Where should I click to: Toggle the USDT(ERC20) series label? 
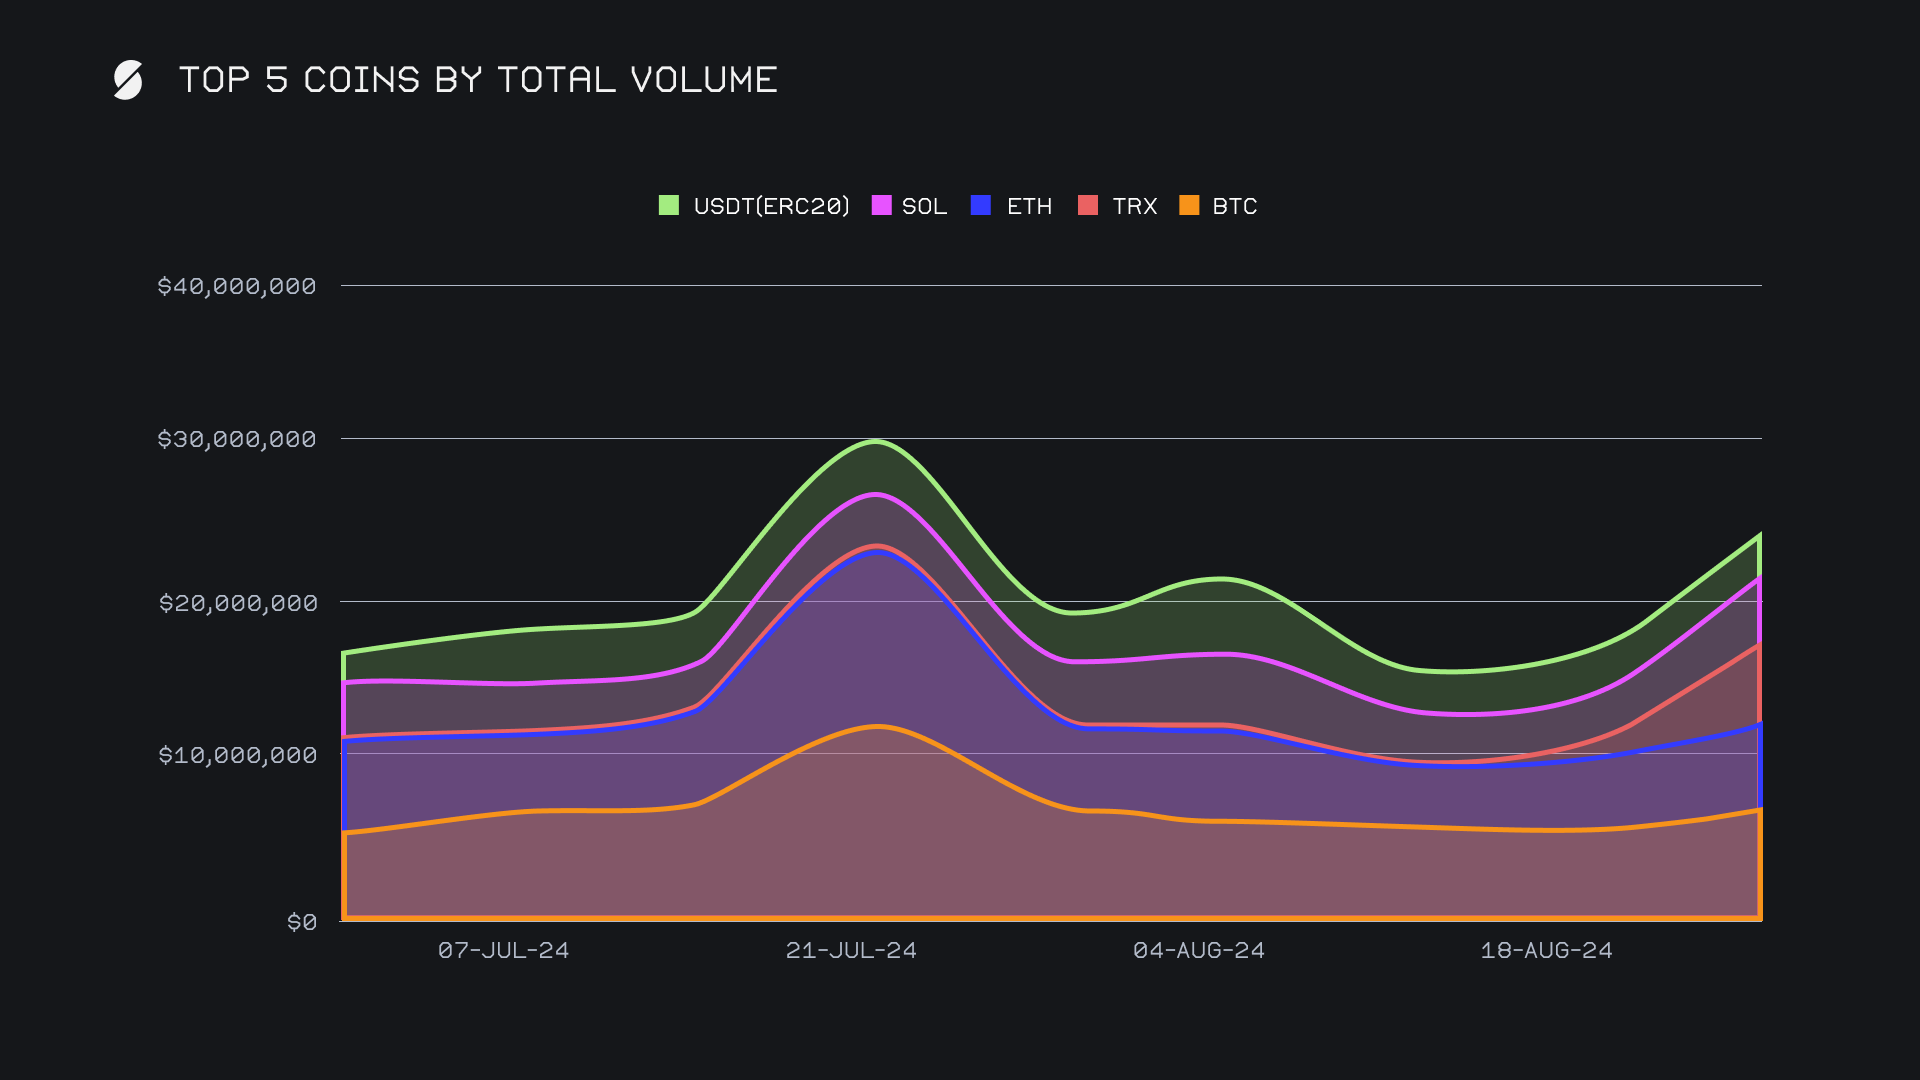771,206
